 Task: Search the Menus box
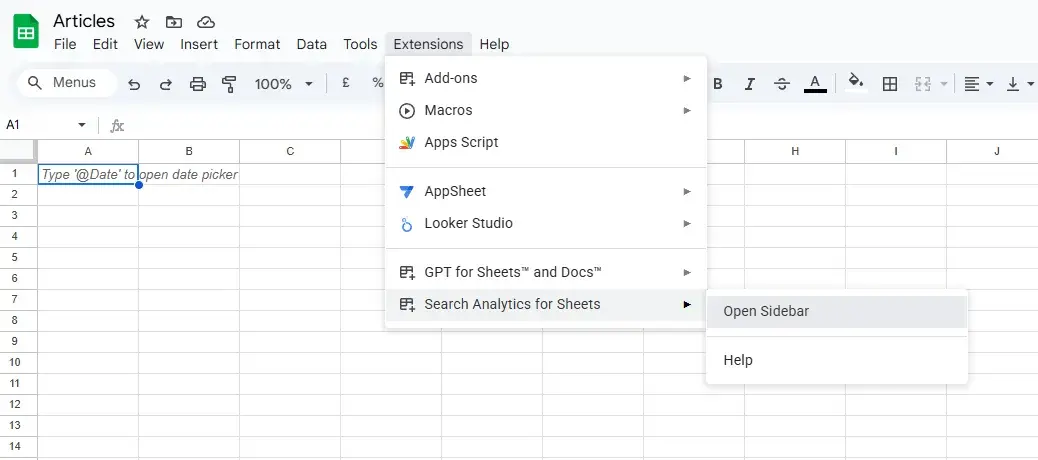[x=67, y=83]
